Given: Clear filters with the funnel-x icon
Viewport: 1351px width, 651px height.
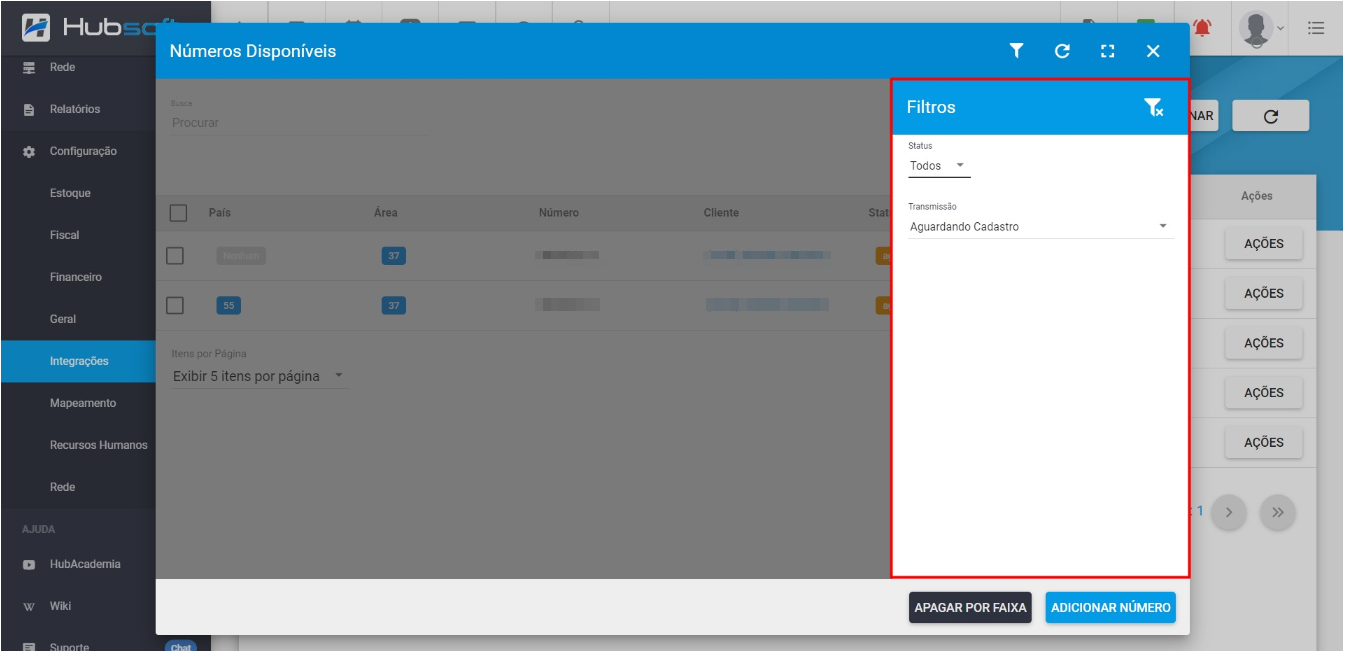Looking at the screenshot, I should coord(1153,107).
